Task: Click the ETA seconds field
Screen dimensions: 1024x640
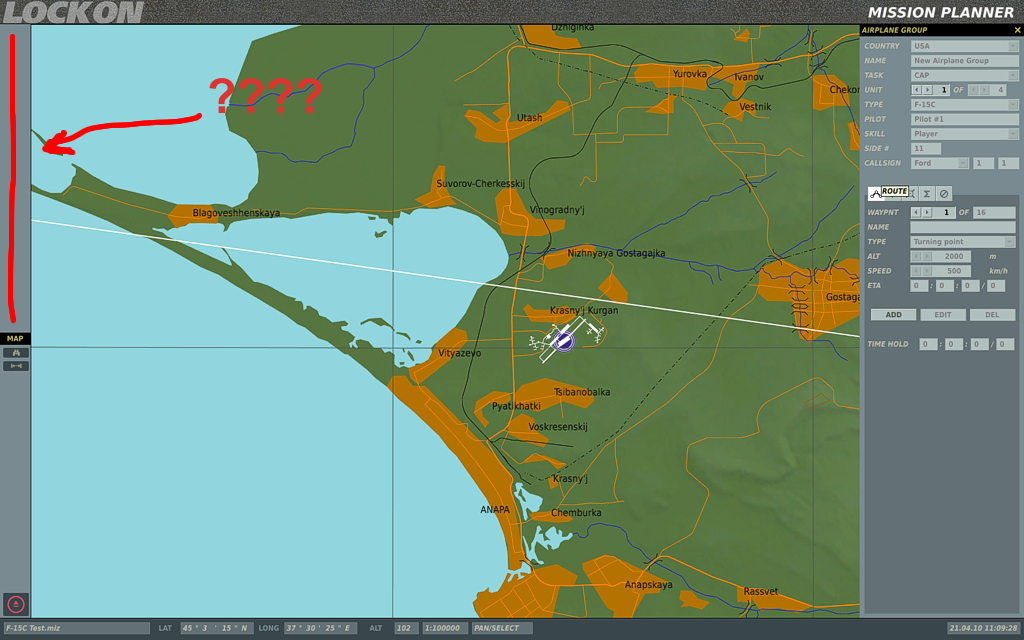Action: pos(970,286)
